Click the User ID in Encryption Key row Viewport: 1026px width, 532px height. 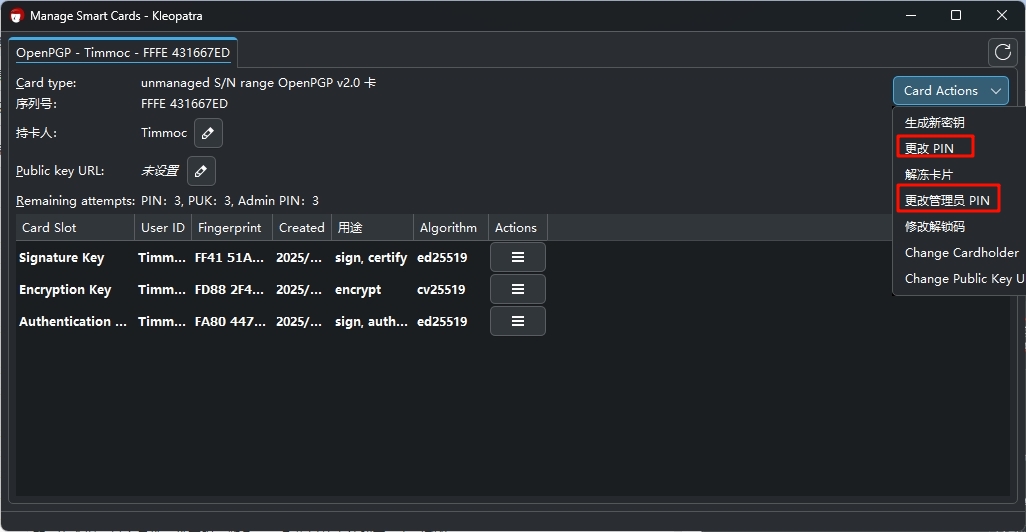click(162, 290)
